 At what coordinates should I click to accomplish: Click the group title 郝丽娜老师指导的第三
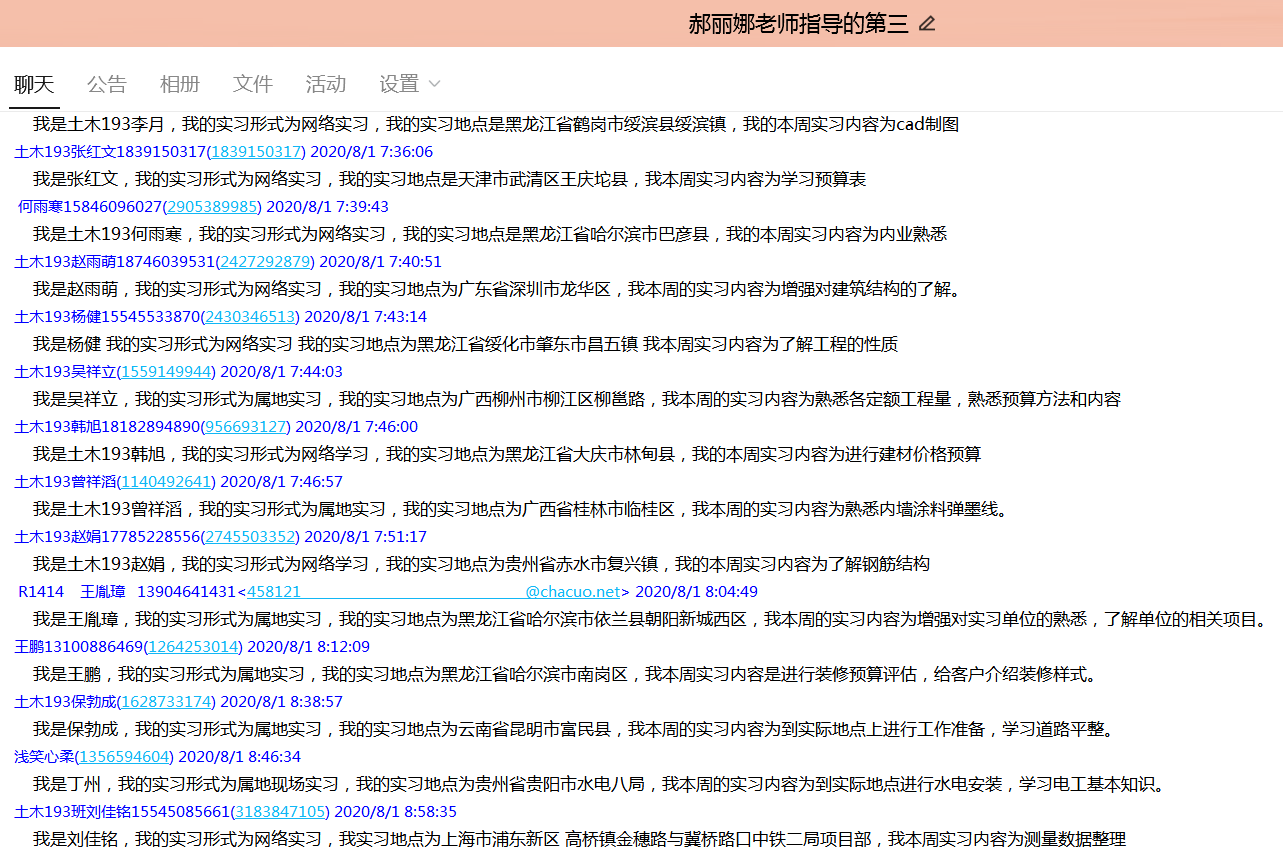coord(798,24)
